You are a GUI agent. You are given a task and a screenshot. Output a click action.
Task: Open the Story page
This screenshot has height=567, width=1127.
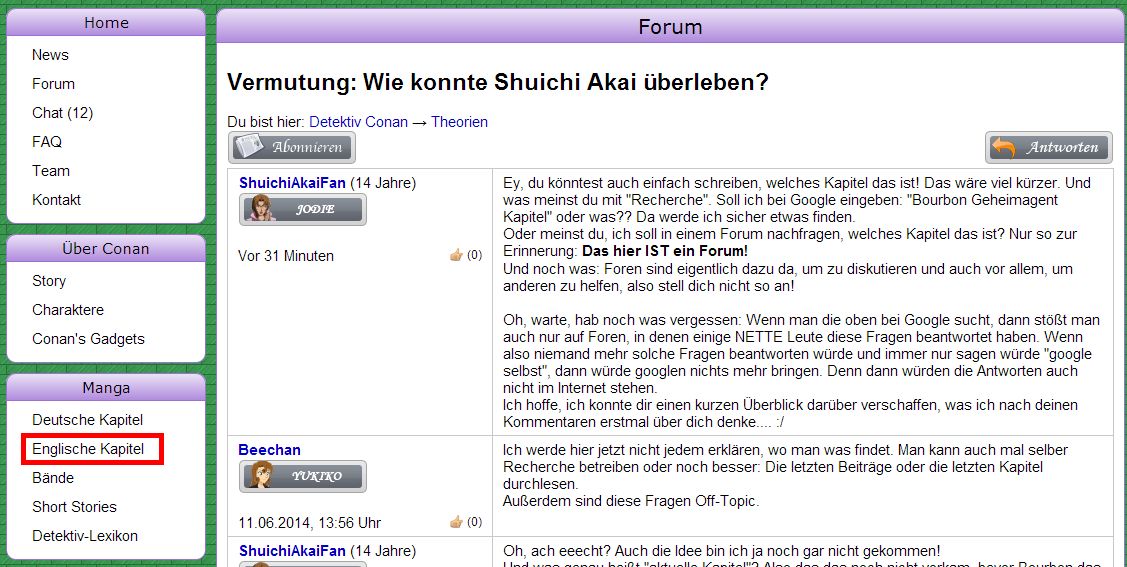click(x=49, y=281)
